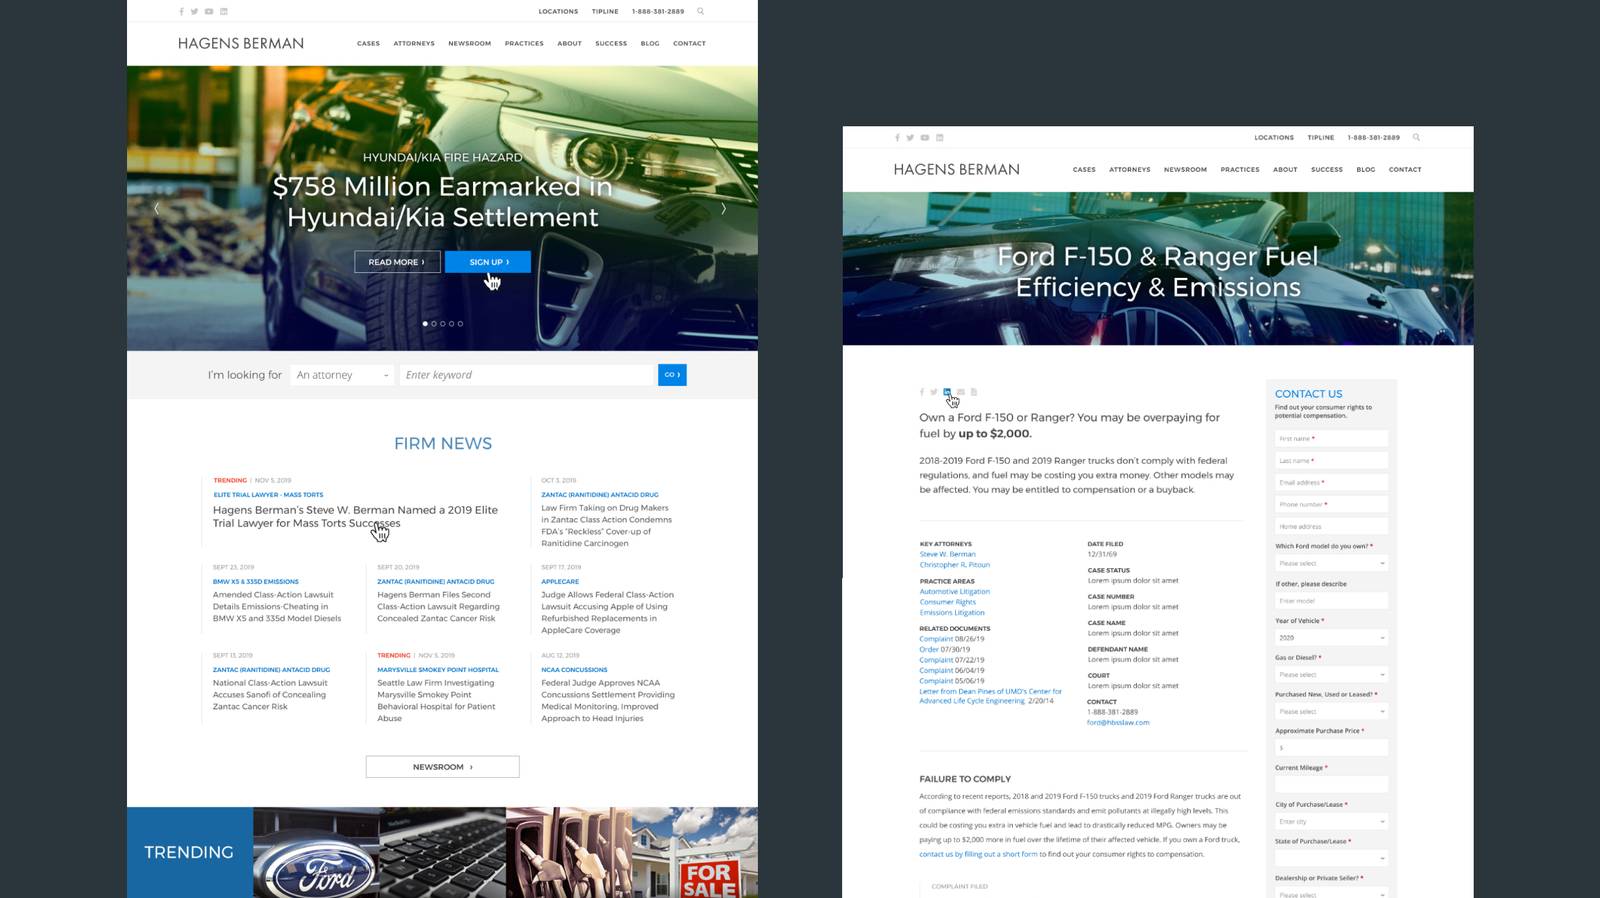Viewport: 1600px width, 898px height.
Task: Open NEWSROOM nav item on left homepage
Action: pos(470,44)
